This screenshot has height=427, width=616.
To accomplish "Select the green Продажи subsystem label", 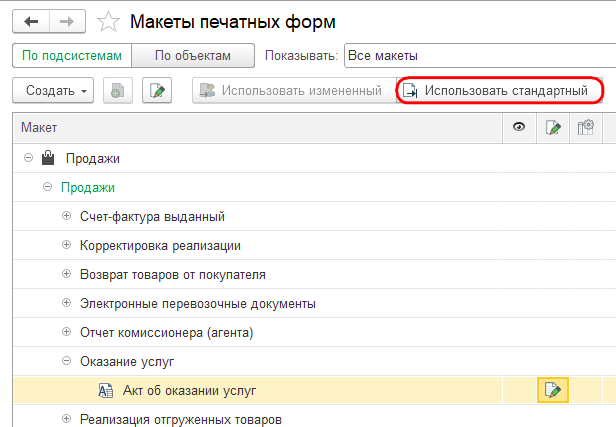I will (x=88, y=188).
